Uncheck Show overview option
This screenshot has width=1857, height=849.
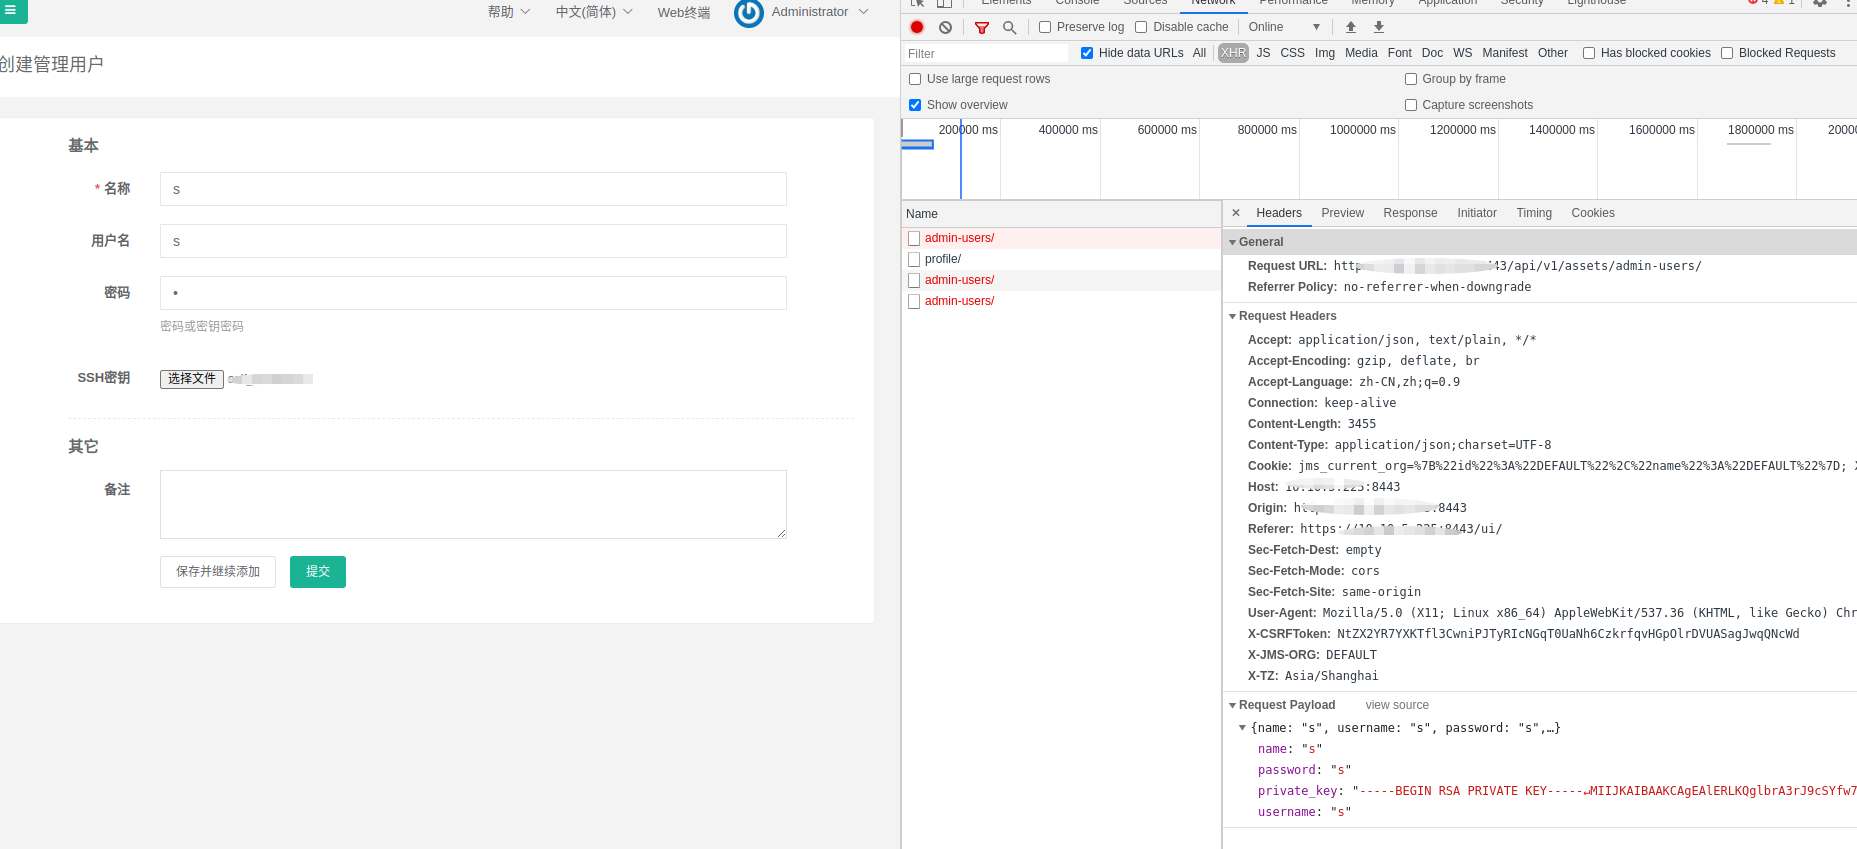click(915, 105)
